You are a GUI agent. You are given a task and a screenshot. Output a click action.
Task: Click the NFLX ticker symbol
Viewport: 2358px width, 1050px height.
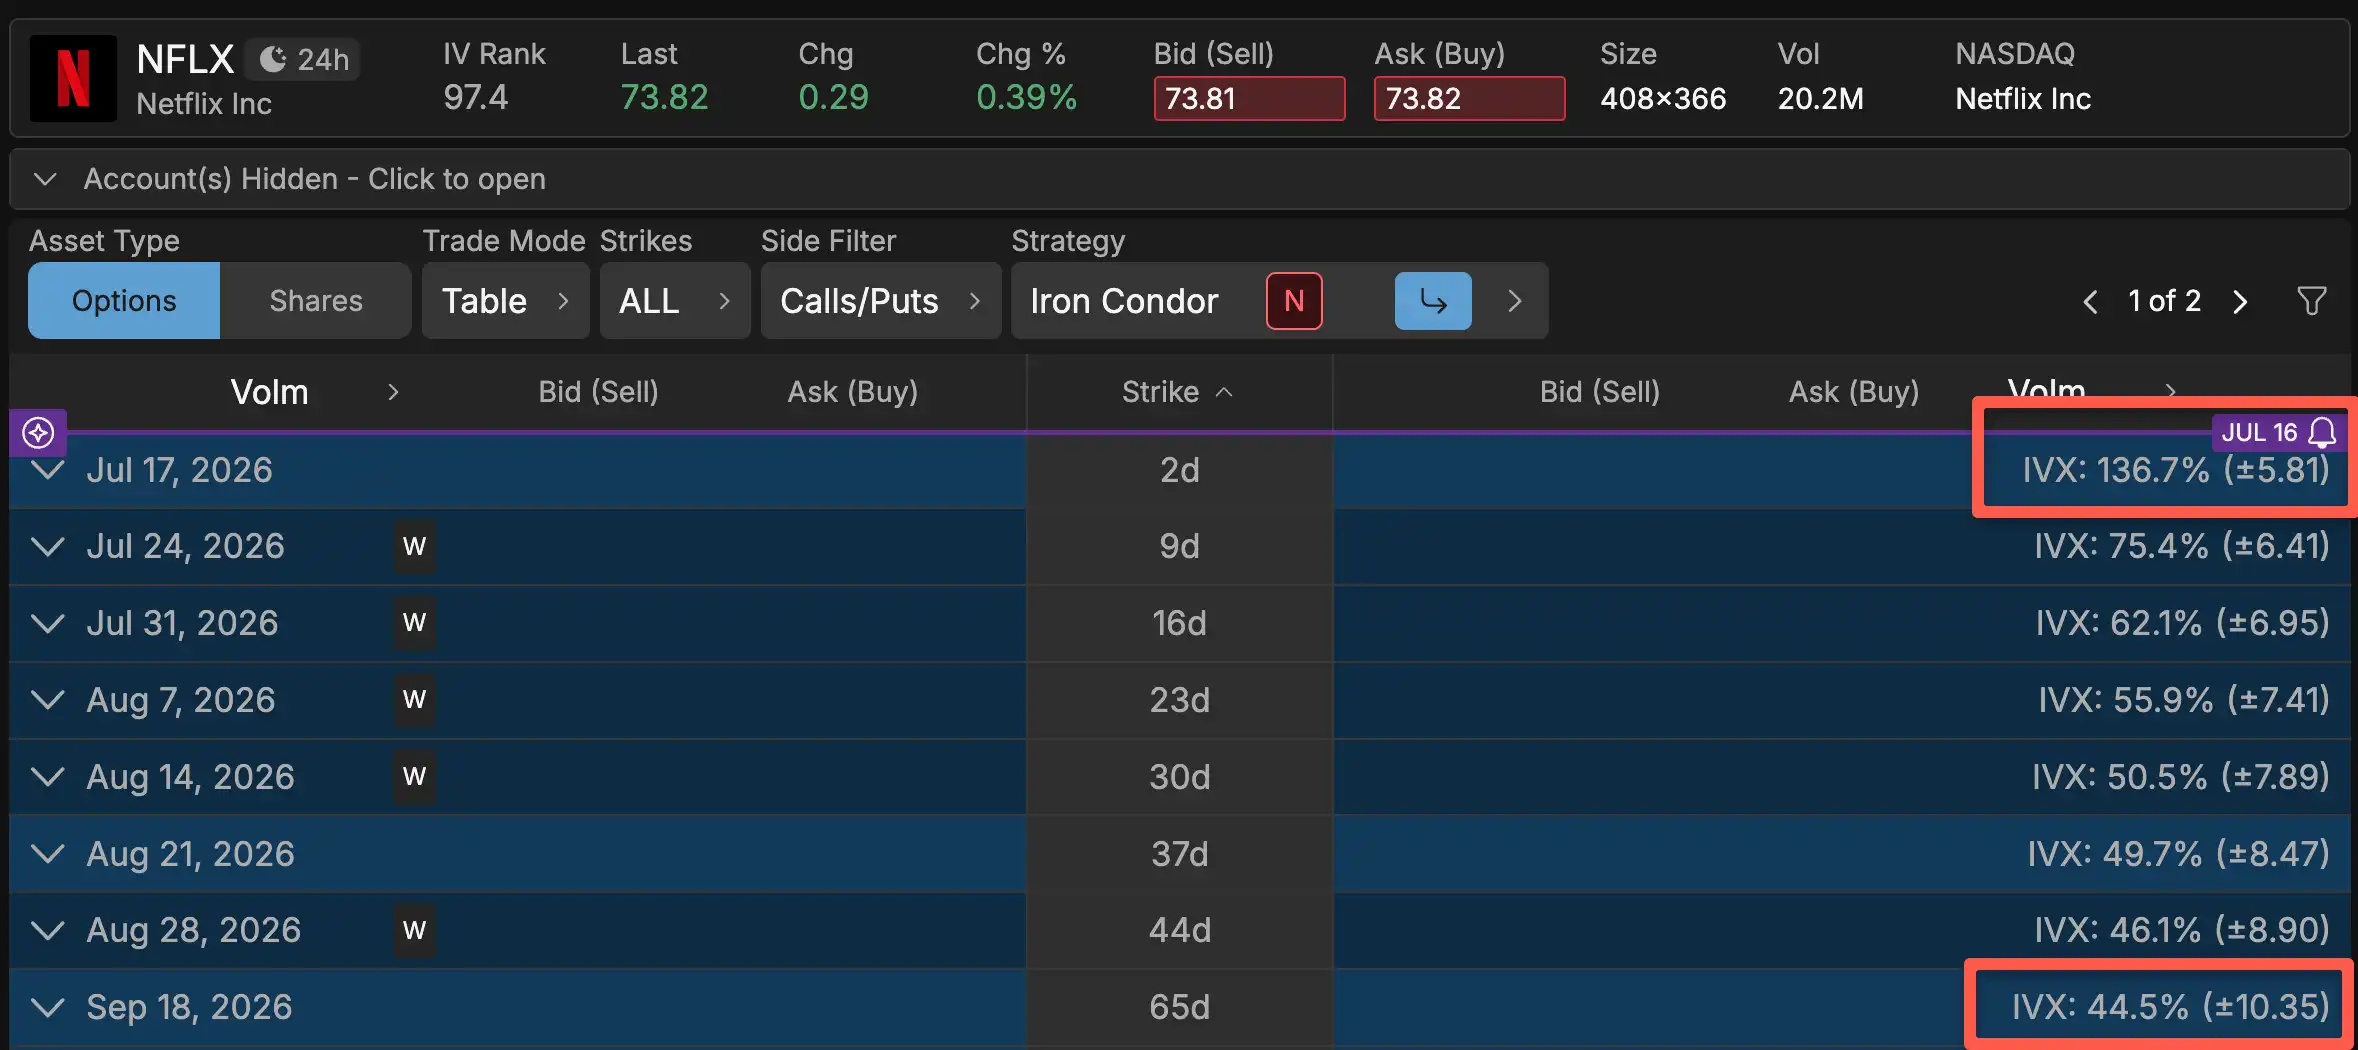[185, 60]
